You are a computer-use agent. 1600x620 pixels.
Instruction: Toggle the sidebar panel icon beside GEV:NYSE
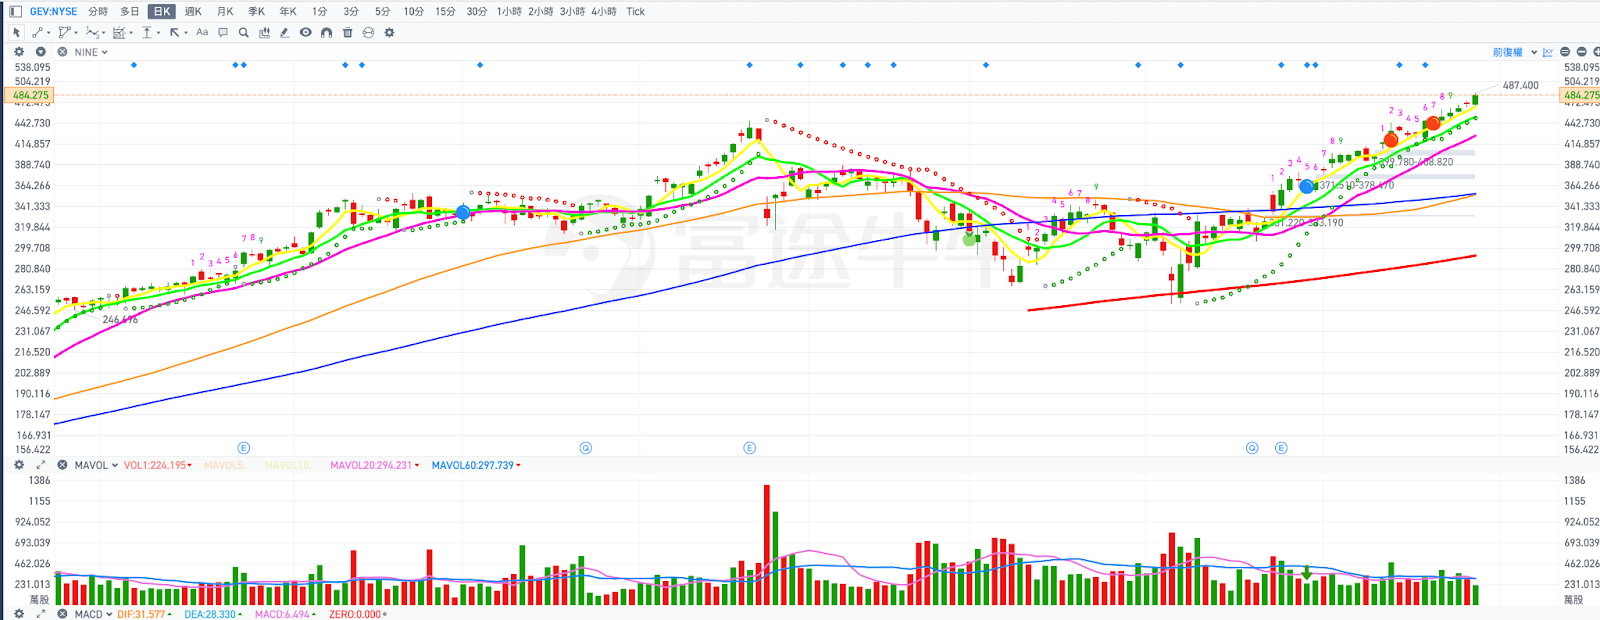click(15, 12)
